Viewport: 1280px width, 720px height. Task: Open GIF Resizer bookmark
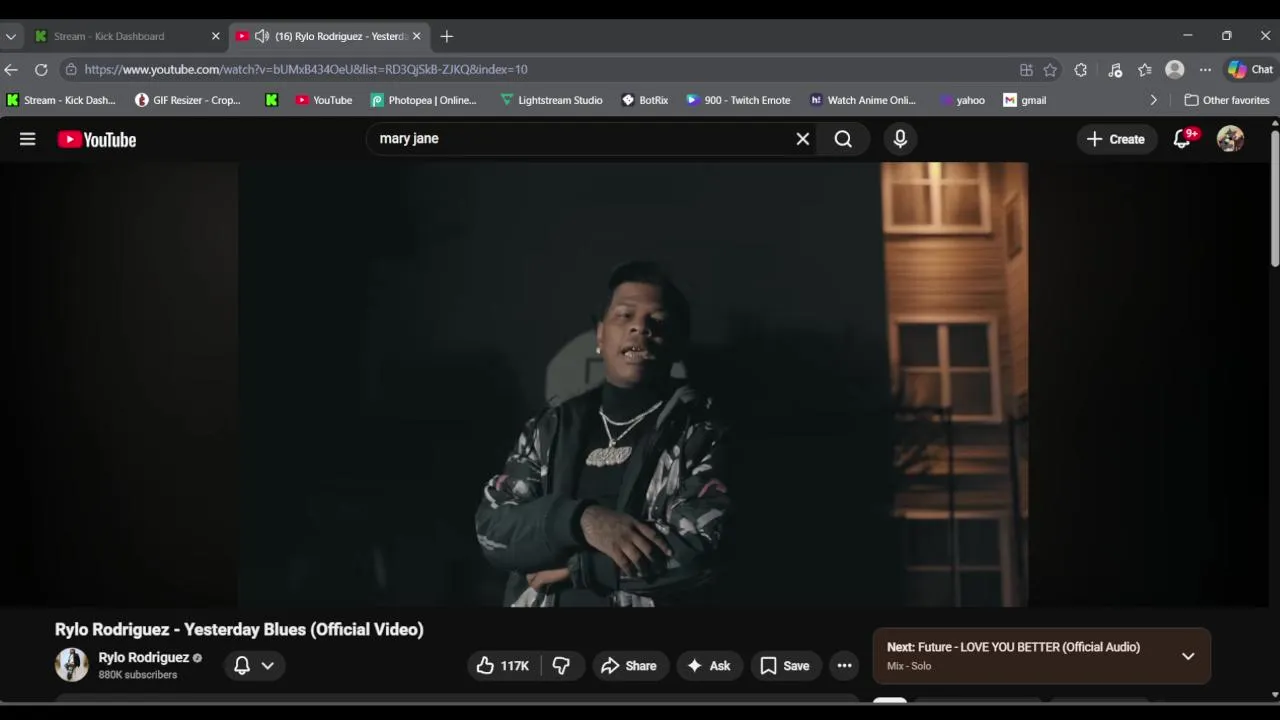point(189,100)
